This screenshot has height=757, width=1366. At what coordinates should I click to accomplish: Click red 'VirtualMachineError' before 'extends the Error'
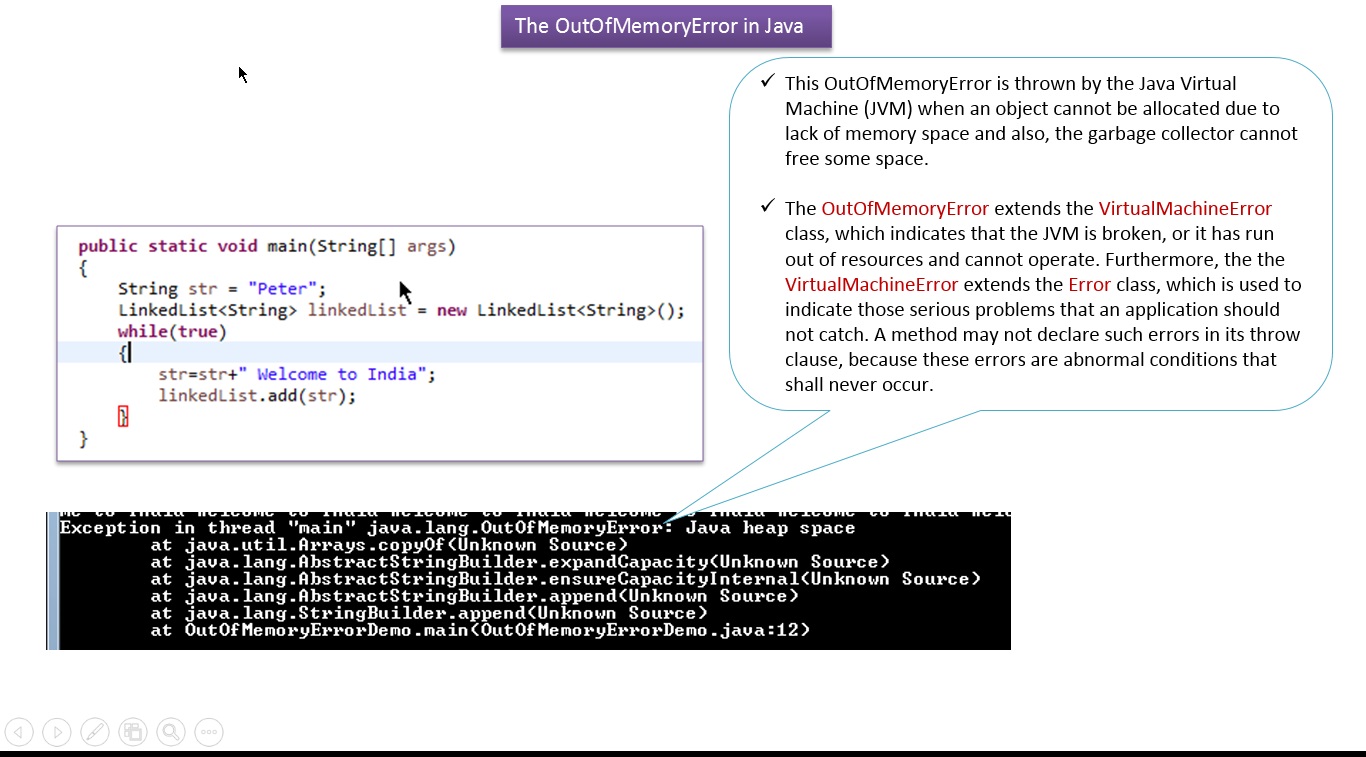(871, 284)
